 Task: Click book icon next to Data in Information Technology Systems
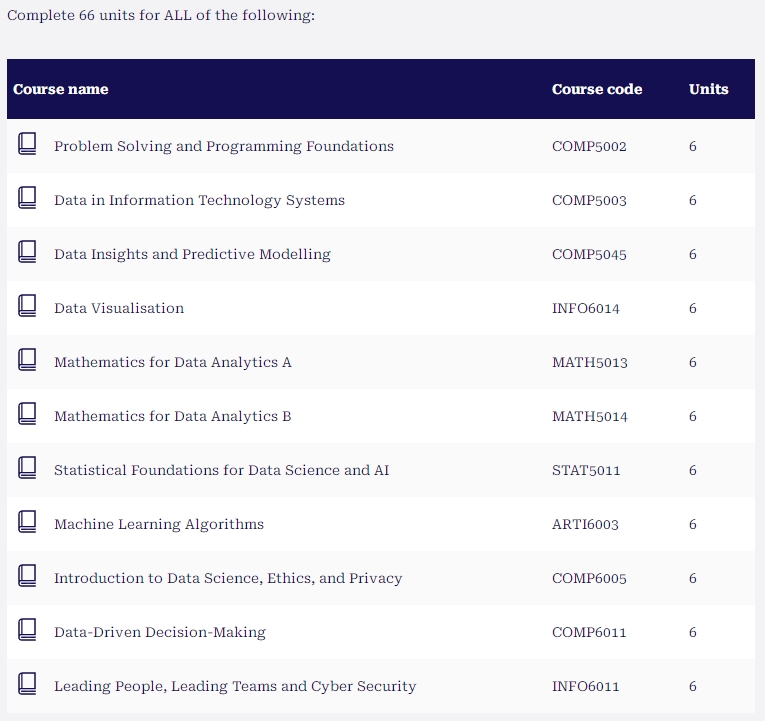(x=27, y=198)
